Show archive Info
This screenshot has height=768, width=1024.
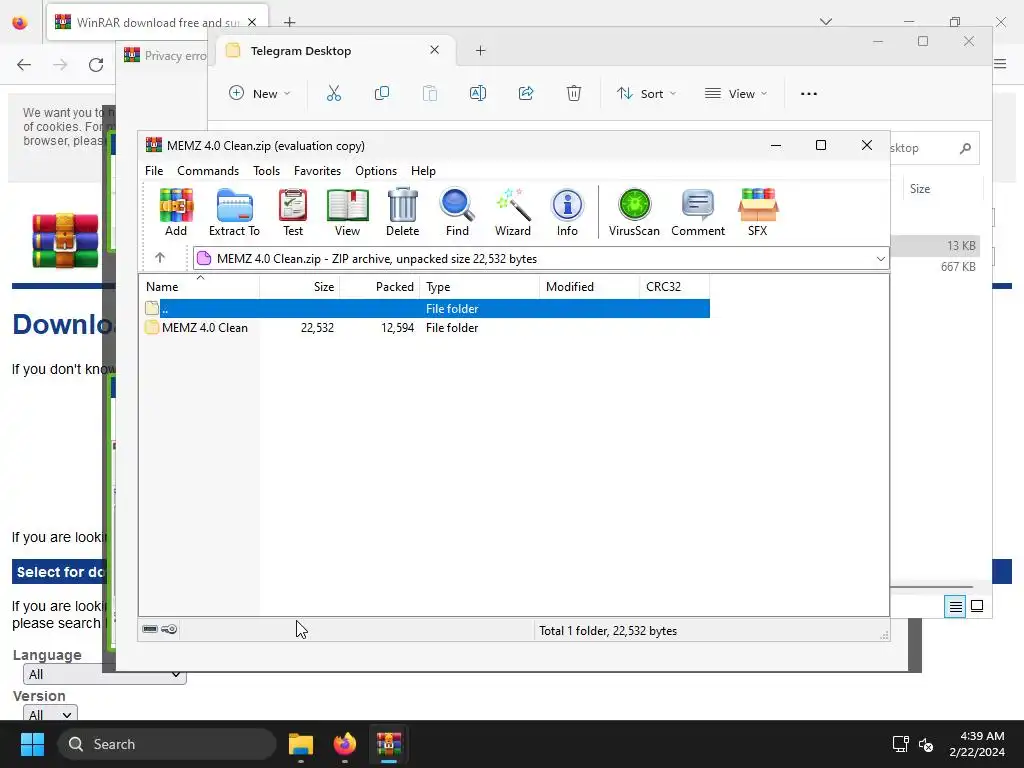pos(567,212)
